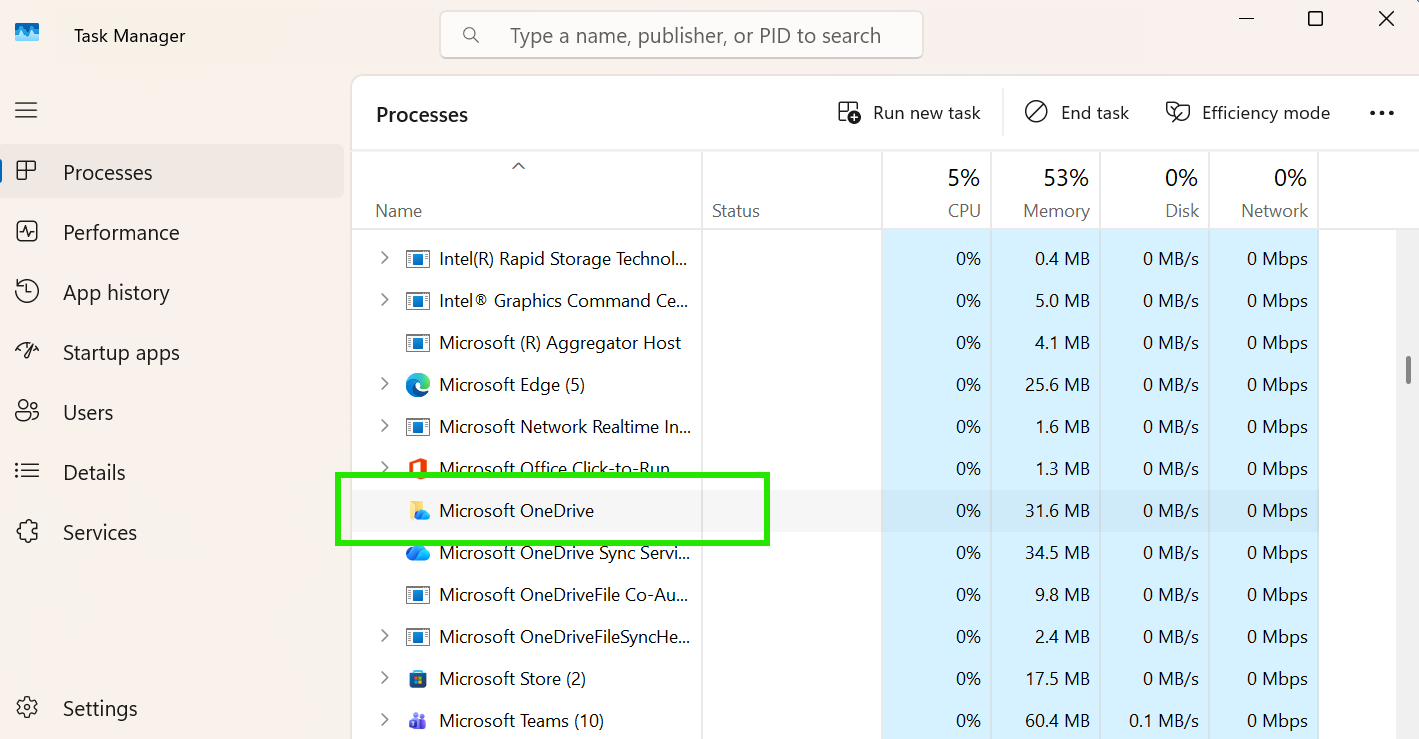Click the Intel Graphics Command Center icon

pos(418,301)
